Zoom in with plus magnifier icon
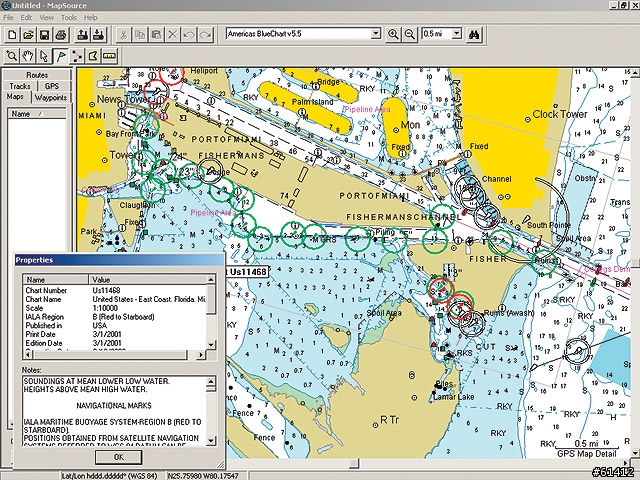640x480 pixels. pyautogui.click(x=393, y=34)
